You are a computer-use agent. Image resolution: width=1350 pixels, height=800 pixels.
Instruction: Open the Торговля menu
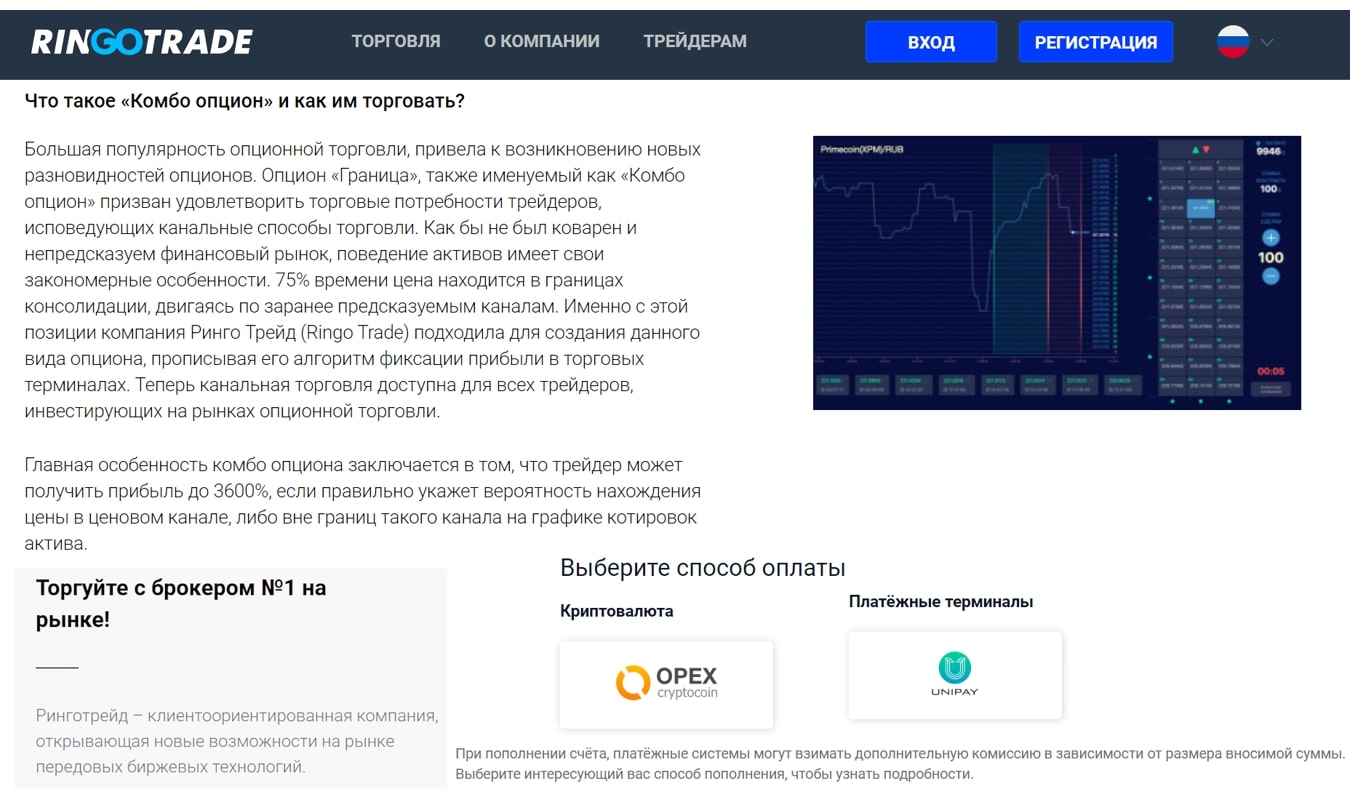click(x=396, y=41)
